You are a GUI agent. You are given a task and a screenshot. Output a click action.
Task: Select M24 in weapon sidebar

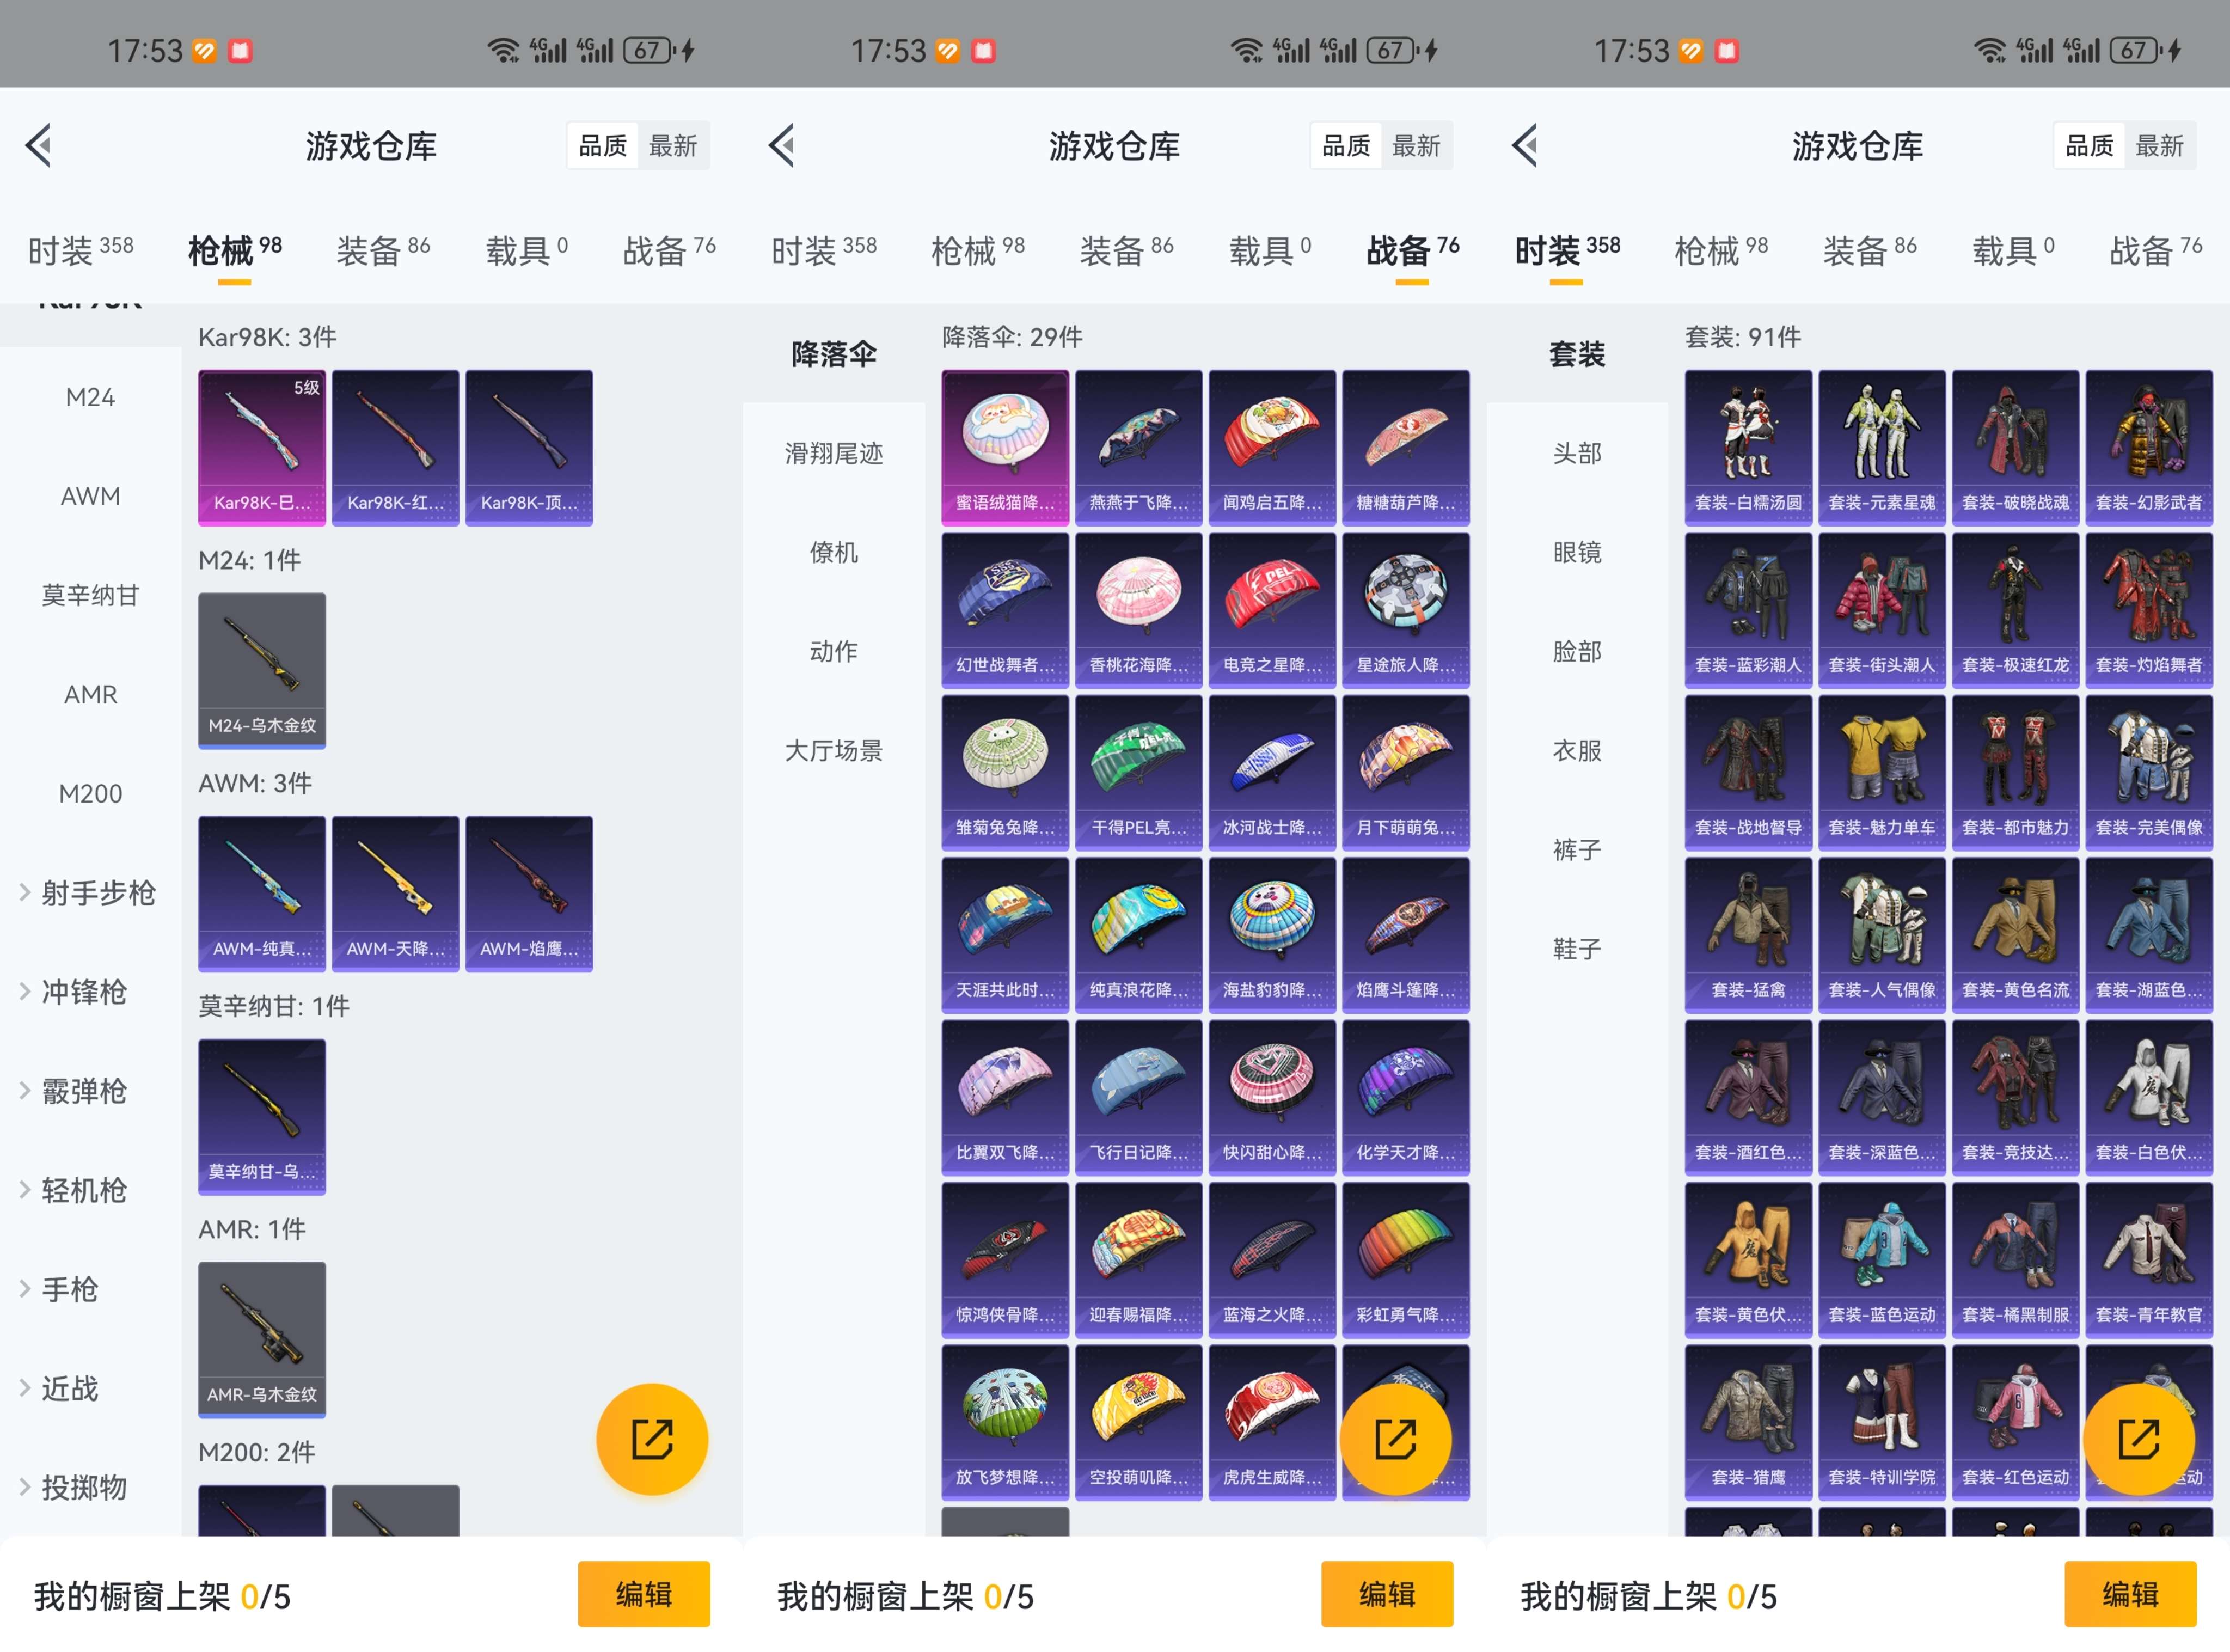pos(90,398)
